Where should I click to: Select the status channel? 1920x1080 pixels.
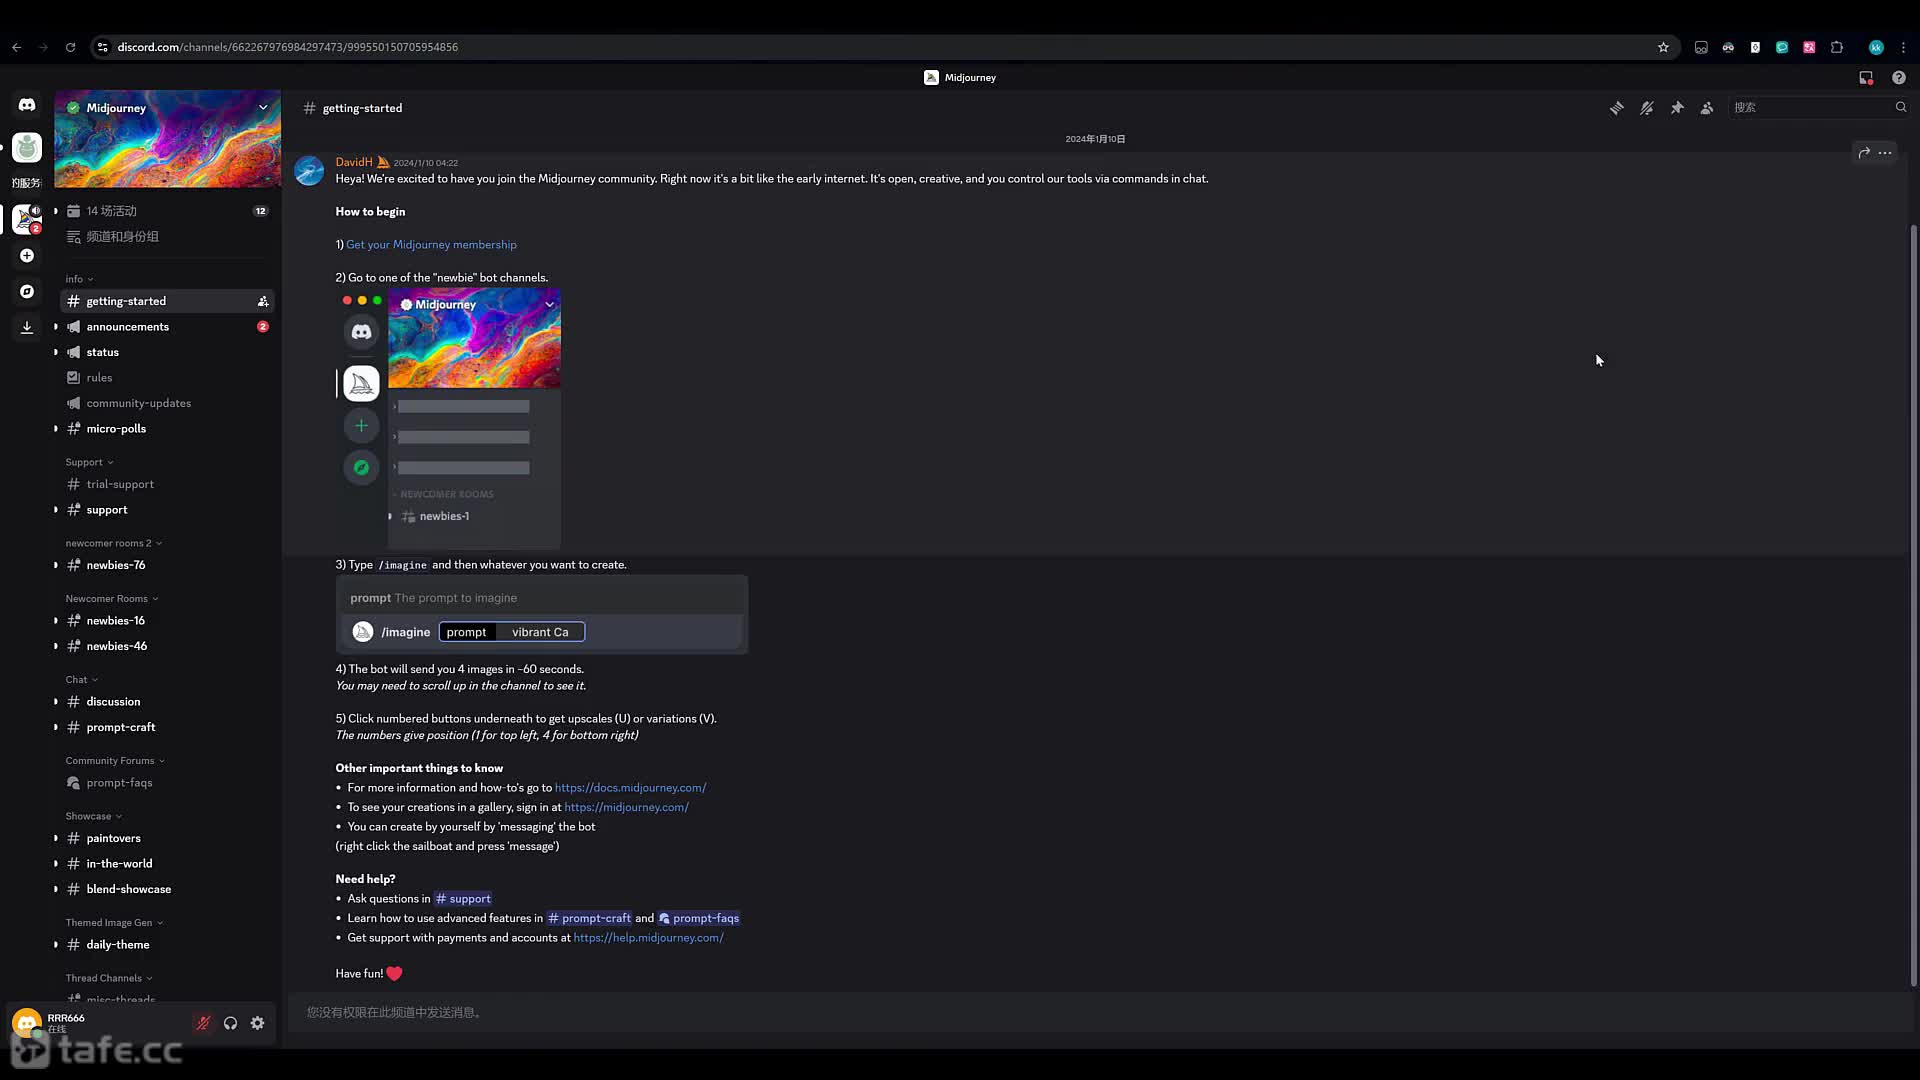(166, 352)
